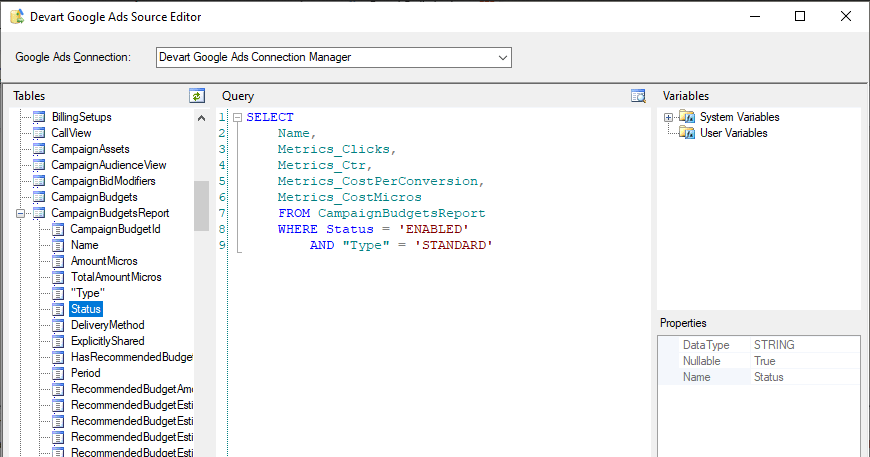The width and height of the screenshot is (870, 457).
Task: Click the DataType property row
Action: (759, 345)
